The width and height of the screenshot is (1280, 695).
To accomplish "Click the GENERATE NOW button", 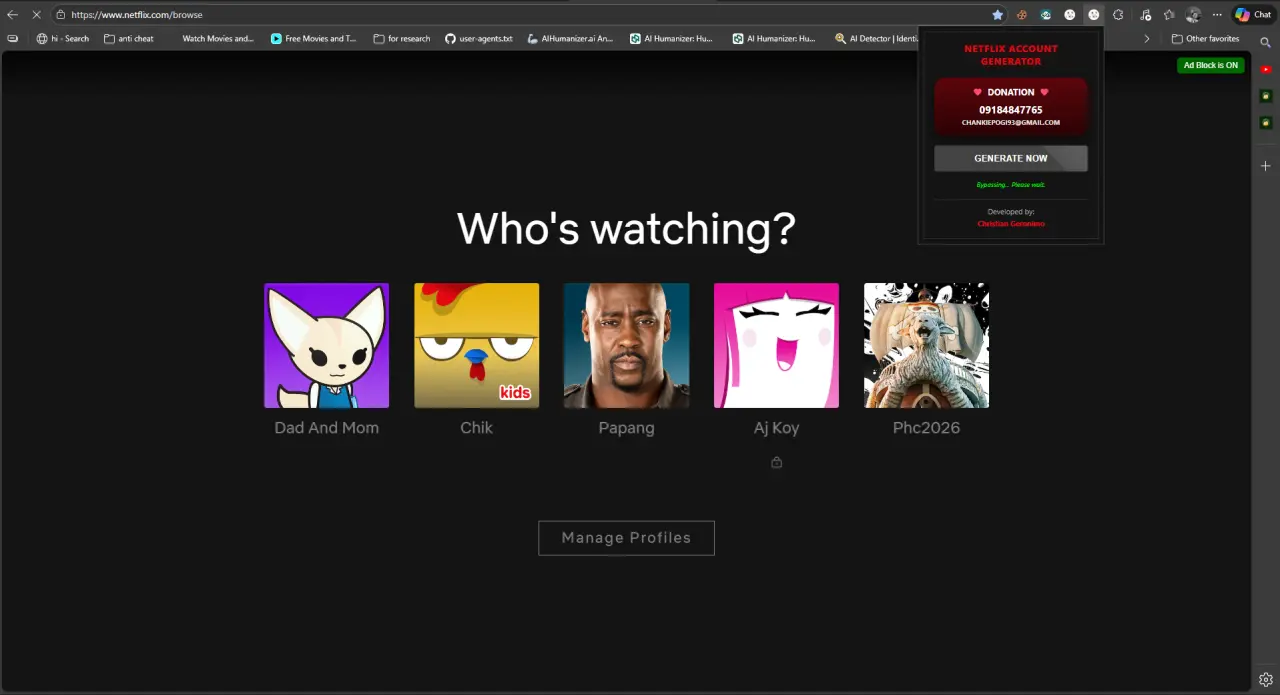I will [x=1010, y=158].
